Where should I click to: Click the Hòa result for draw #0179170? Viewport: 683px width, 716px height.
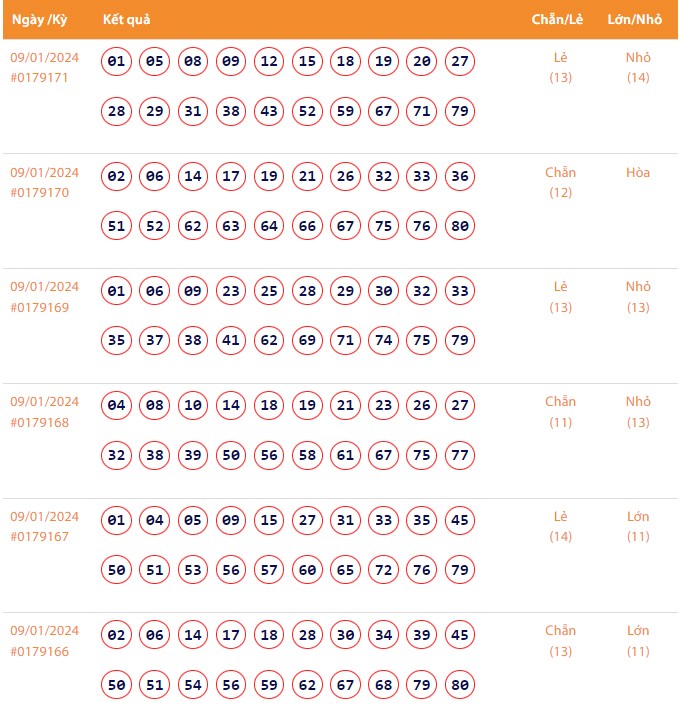(638, 173)
